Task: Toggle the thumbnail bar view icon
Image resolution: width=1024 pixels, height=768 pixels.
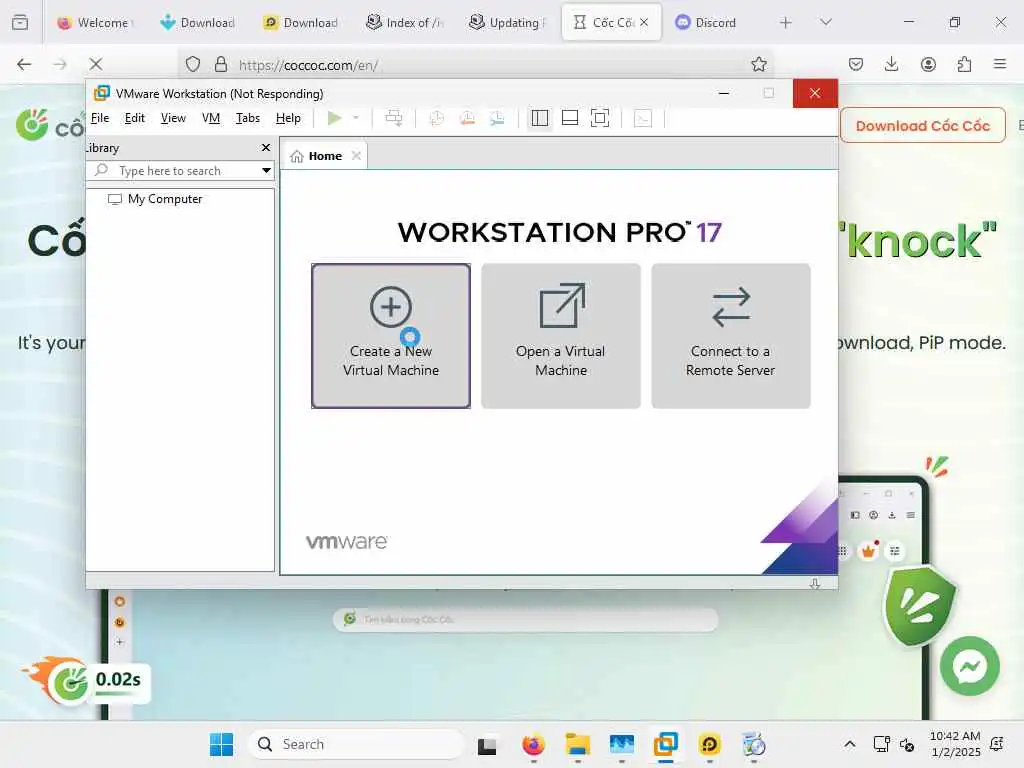Action: (569, 118)
